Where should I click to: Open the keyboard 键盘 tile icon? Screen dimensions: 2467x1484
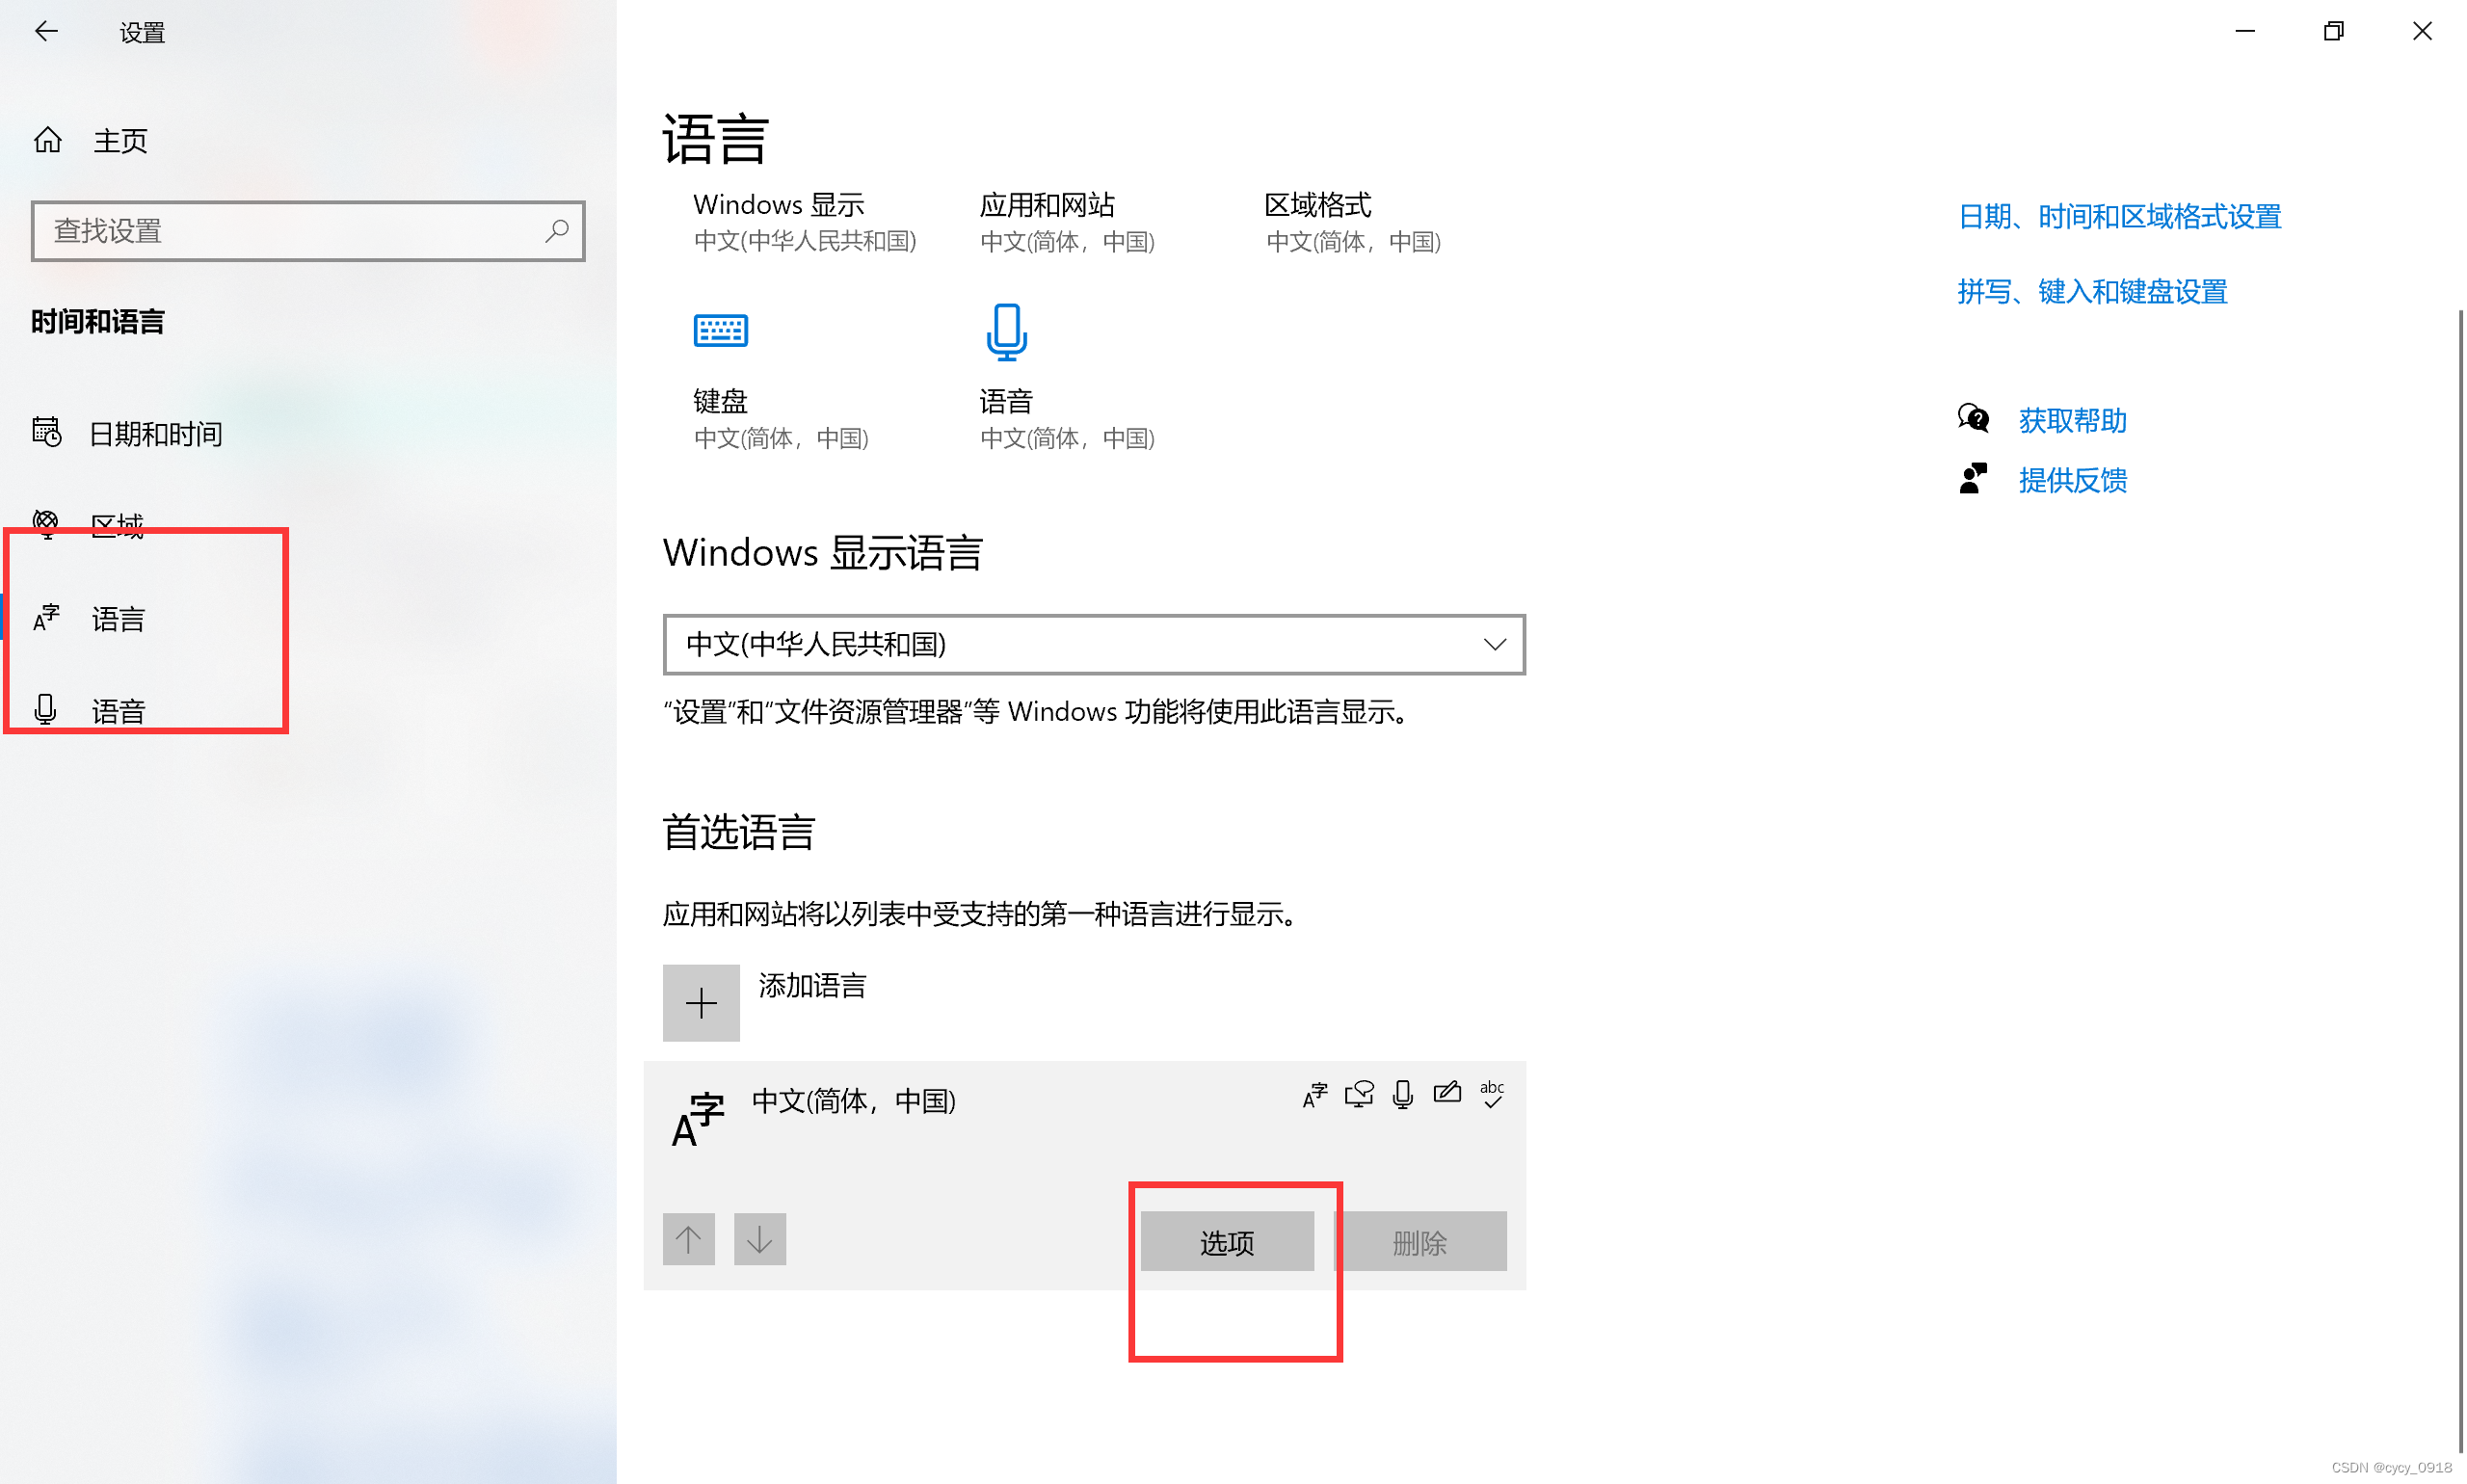(x=720, y=330)
